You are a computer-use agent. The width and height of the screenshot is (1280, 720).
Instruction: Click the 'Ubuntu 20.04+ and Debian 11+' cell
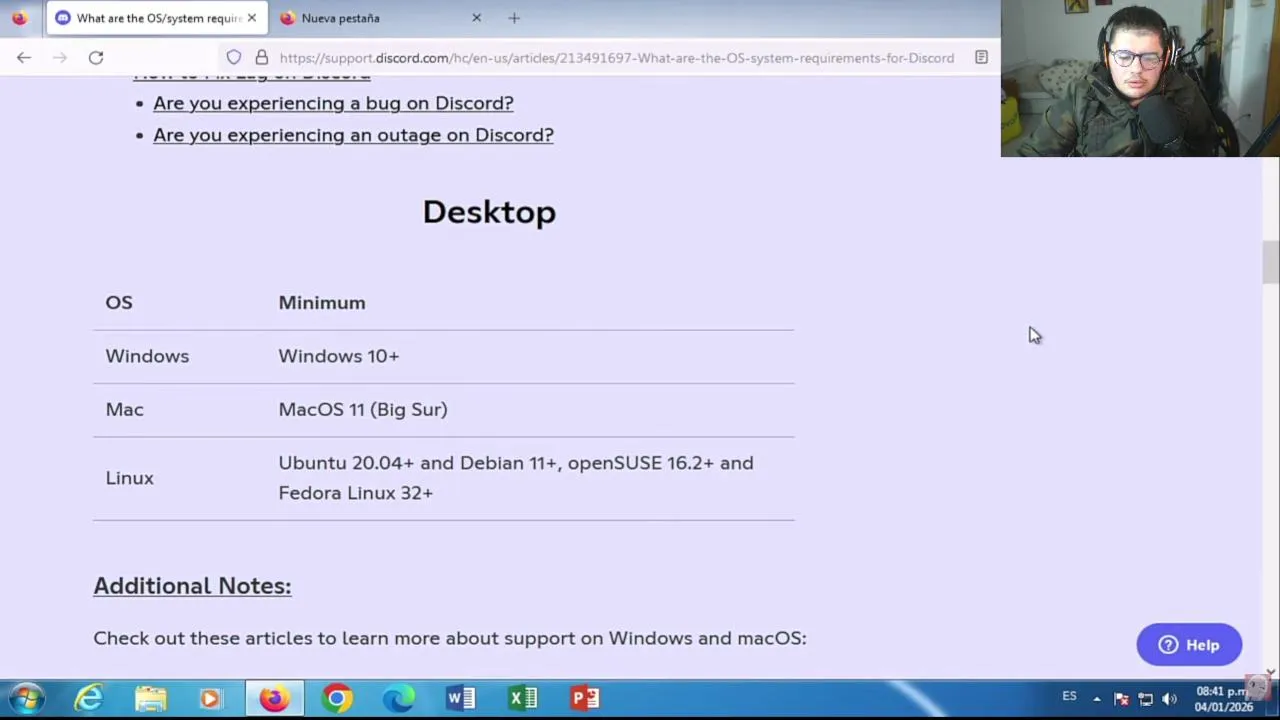[x=516, y=478]
